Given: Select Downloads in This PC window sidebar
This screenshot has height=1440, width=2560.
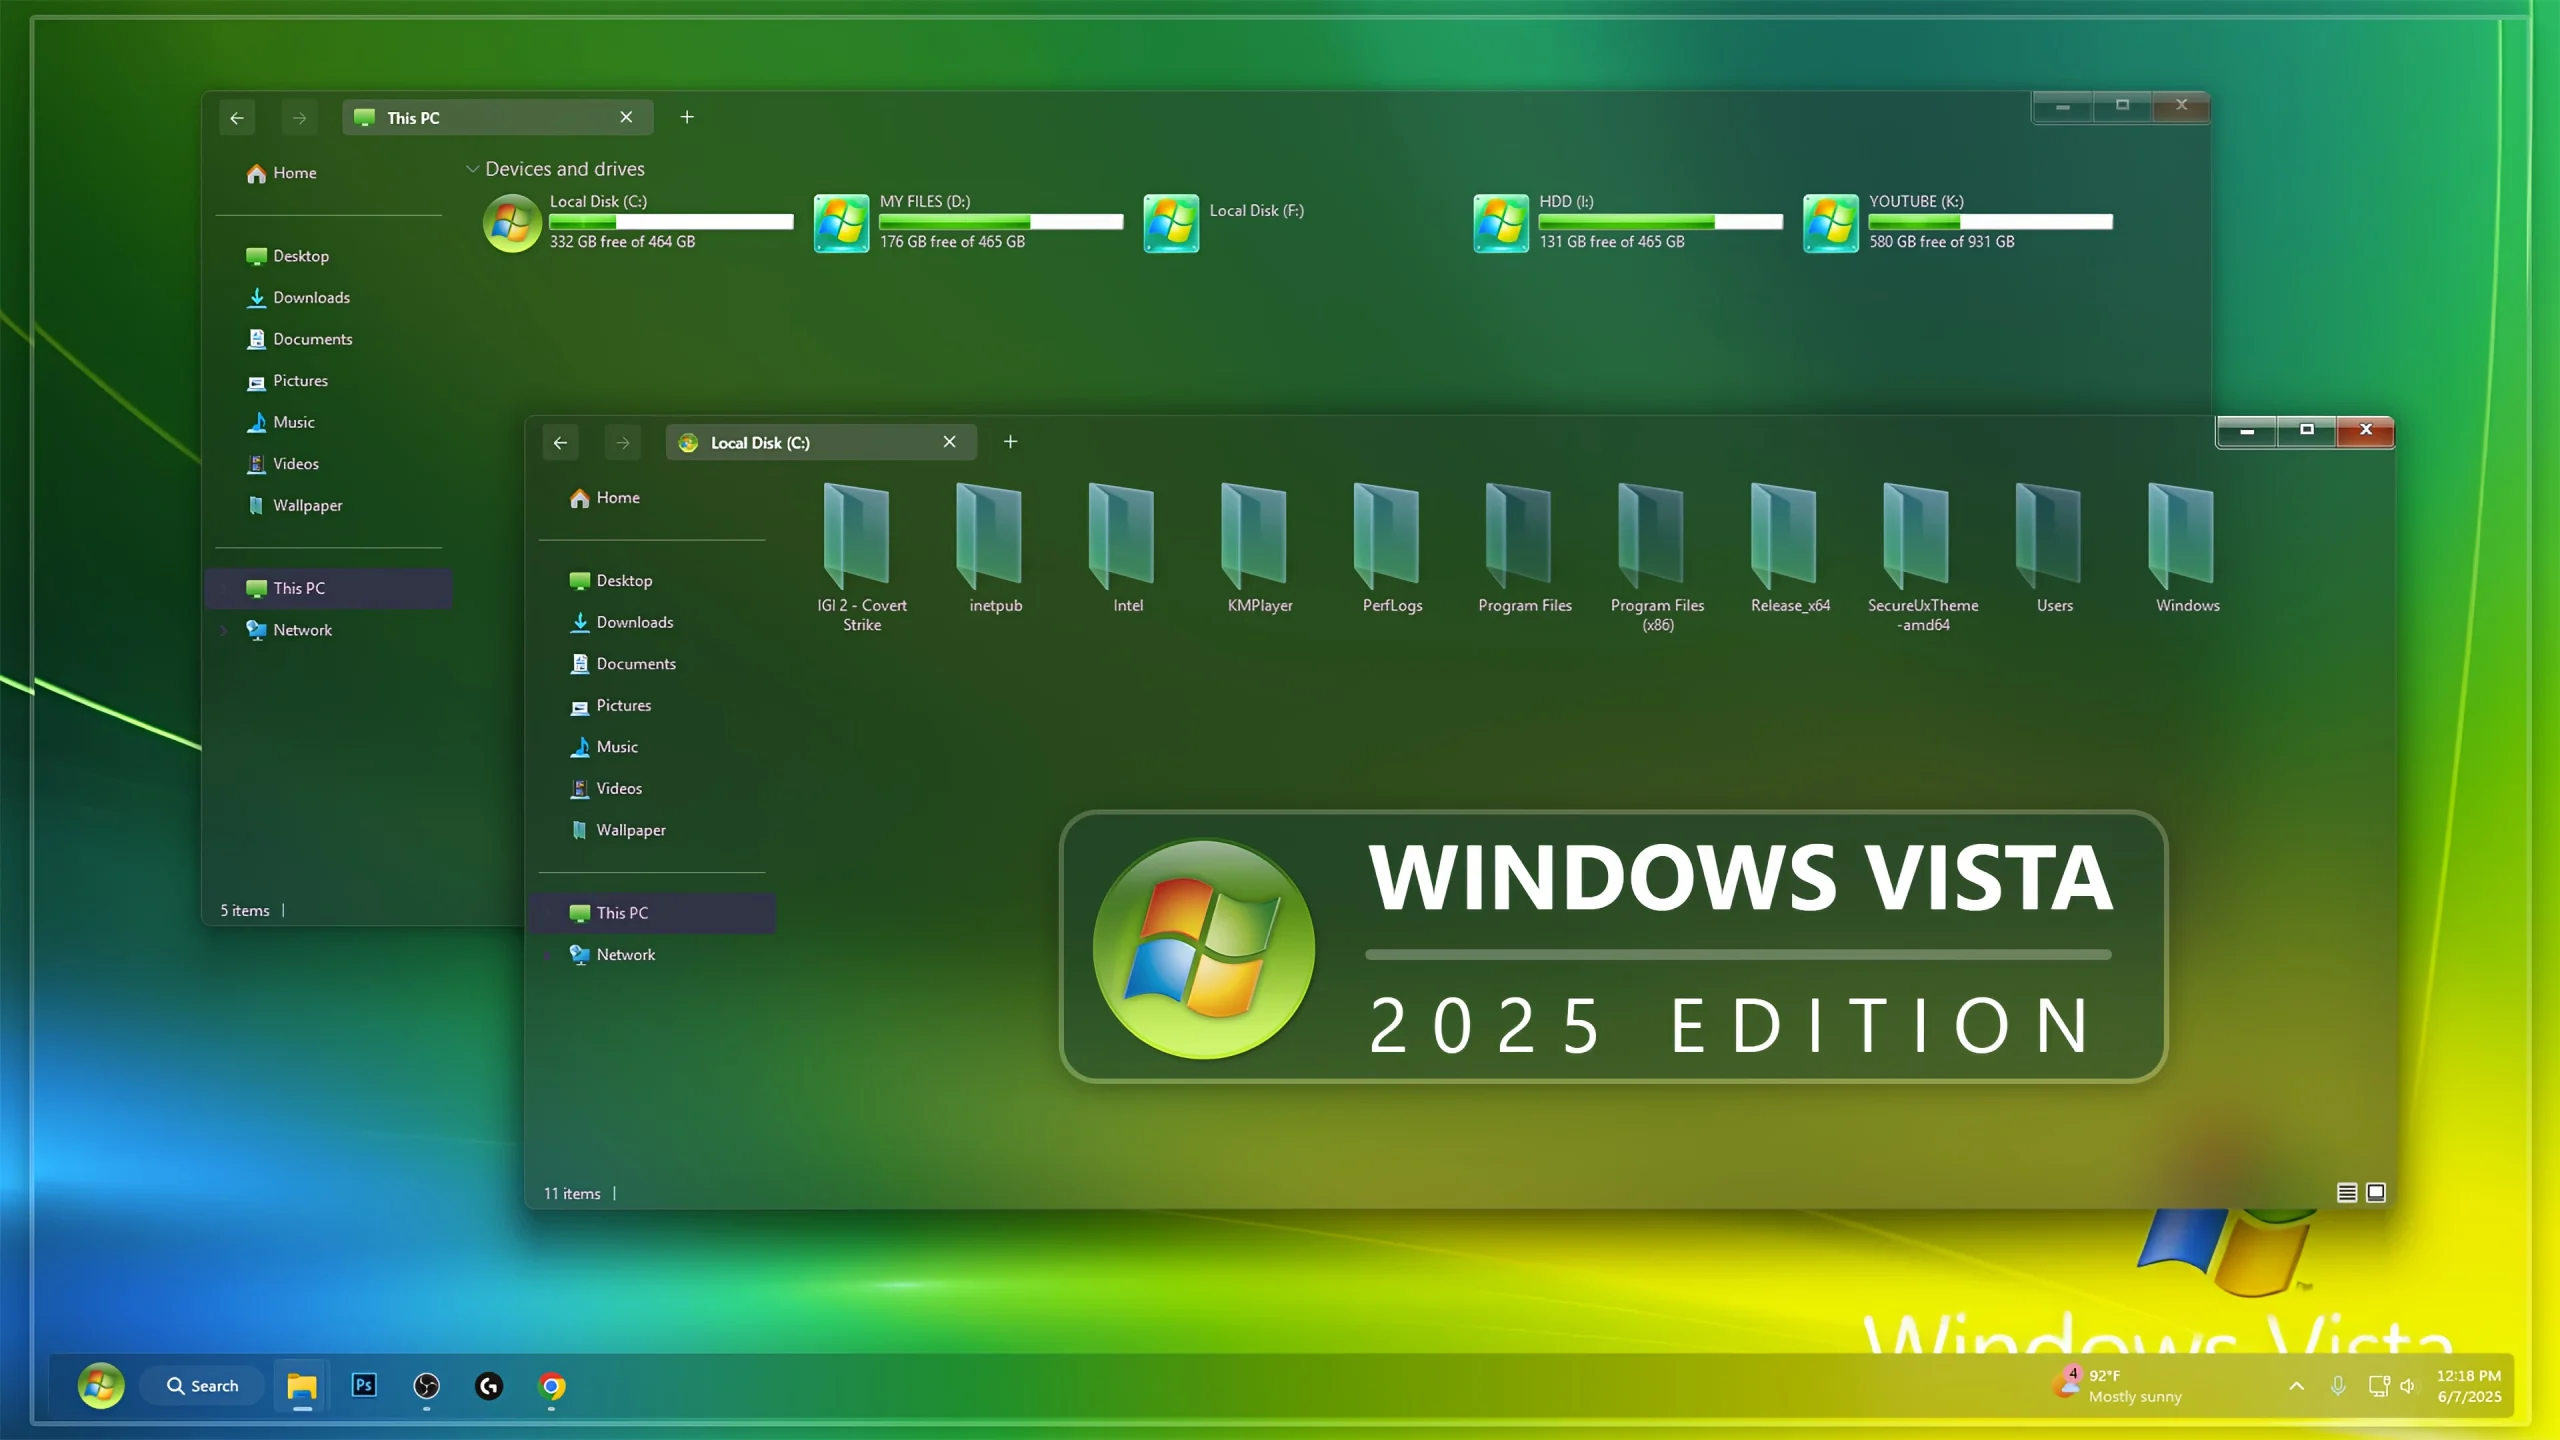Looking at the screenshot, I should [328, 298].
